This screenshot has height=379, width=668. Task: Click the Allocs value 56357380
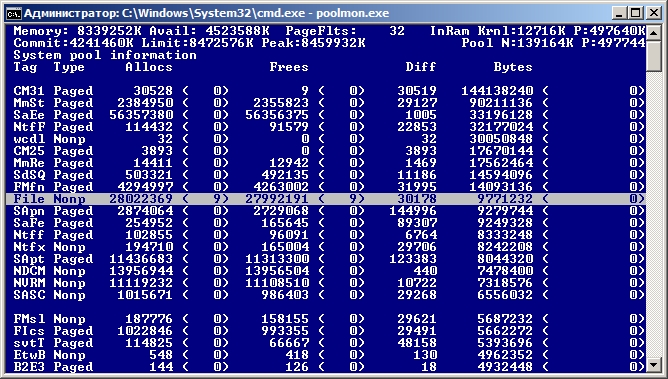[141, 115]
